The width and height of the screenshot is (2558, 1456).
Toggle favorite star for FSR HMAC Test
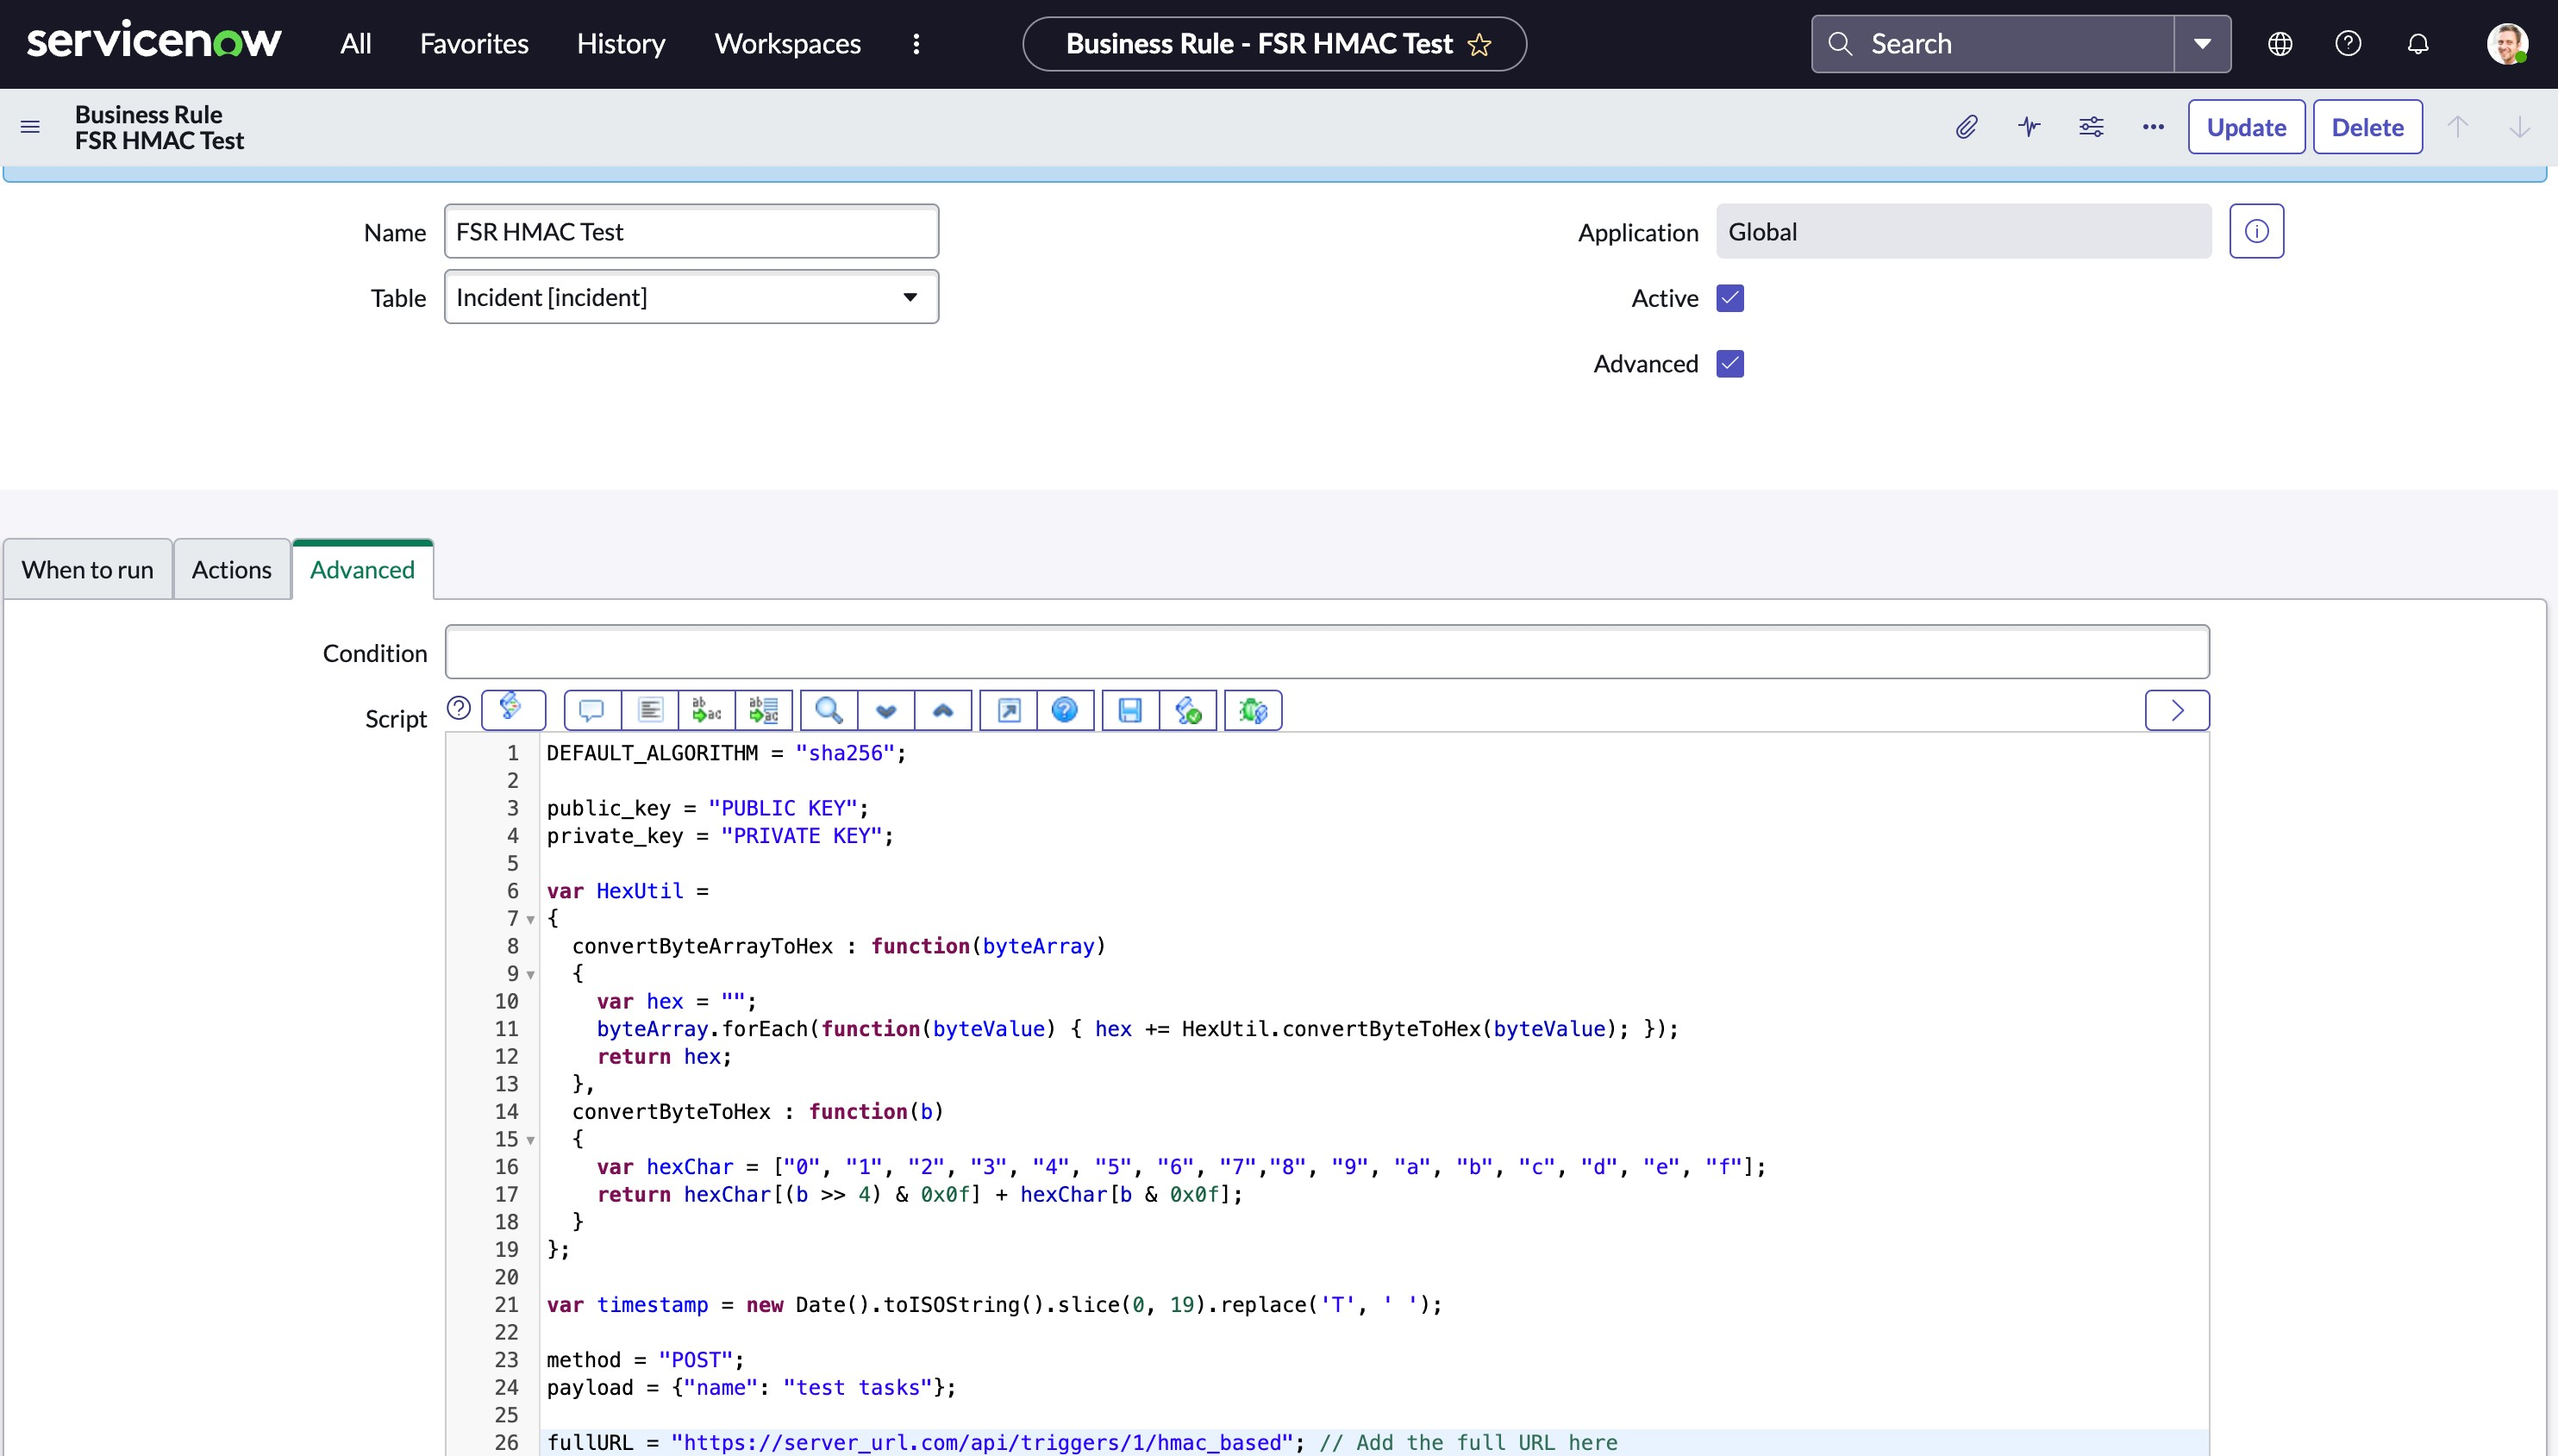coord(1480,45)
